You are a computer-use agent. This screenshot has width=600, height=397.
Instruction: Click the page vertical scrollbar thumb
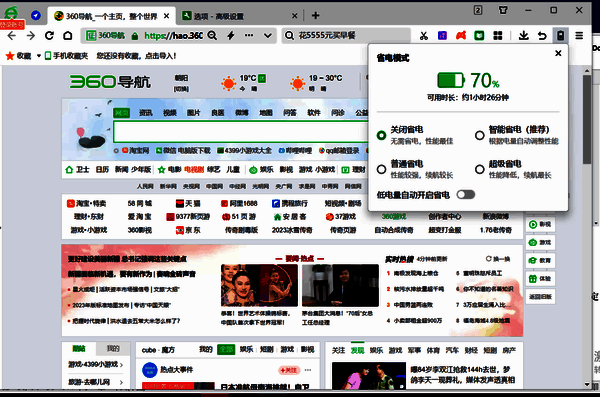coord(587,119)
